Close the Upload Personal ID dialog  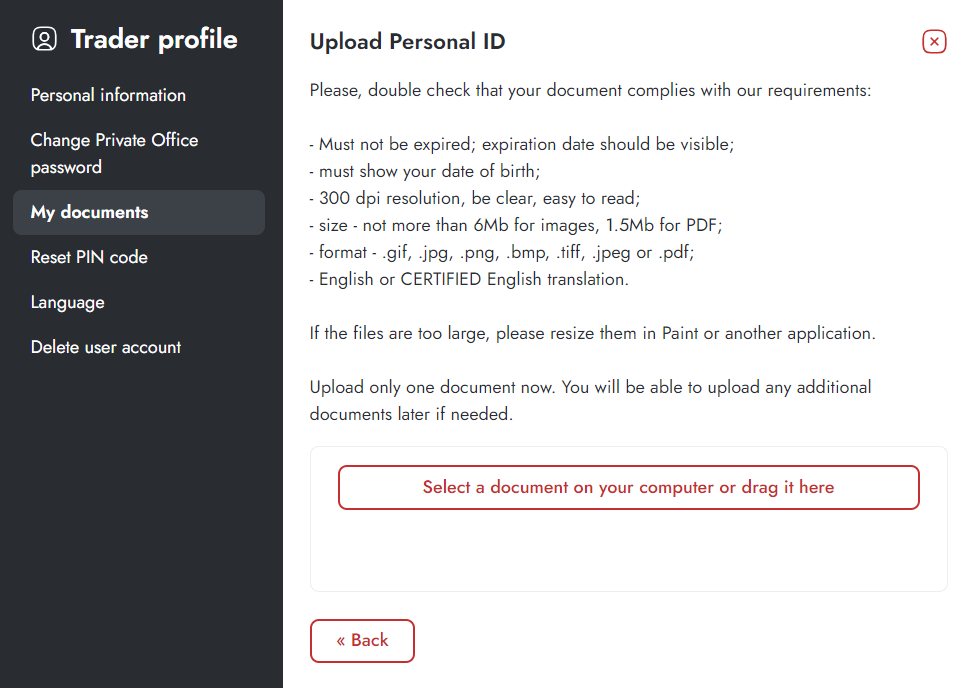point(934,41)
